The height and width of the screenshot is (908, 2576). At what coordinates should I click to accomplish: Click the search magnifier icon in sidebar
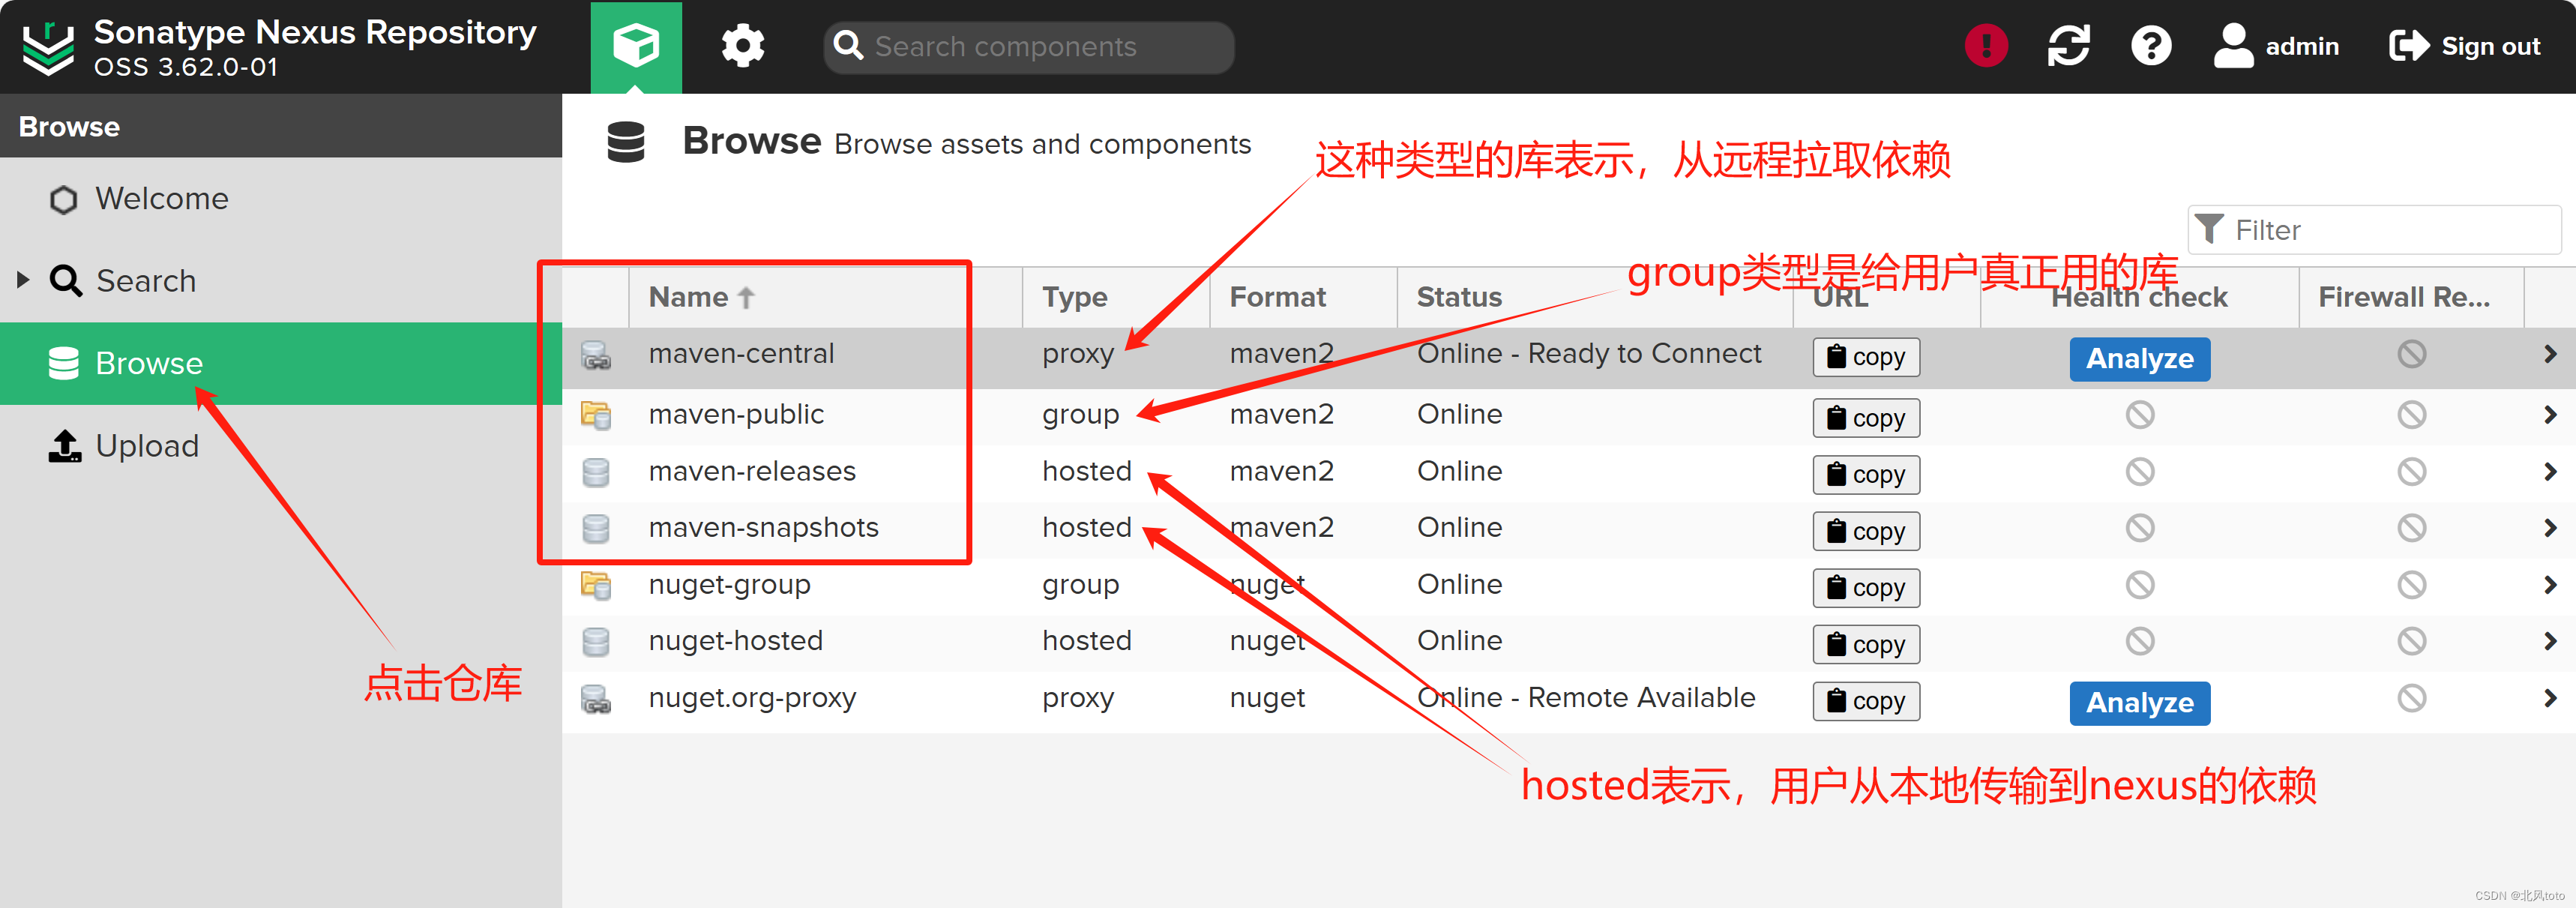pyautogui.click(x=66, y=281)
